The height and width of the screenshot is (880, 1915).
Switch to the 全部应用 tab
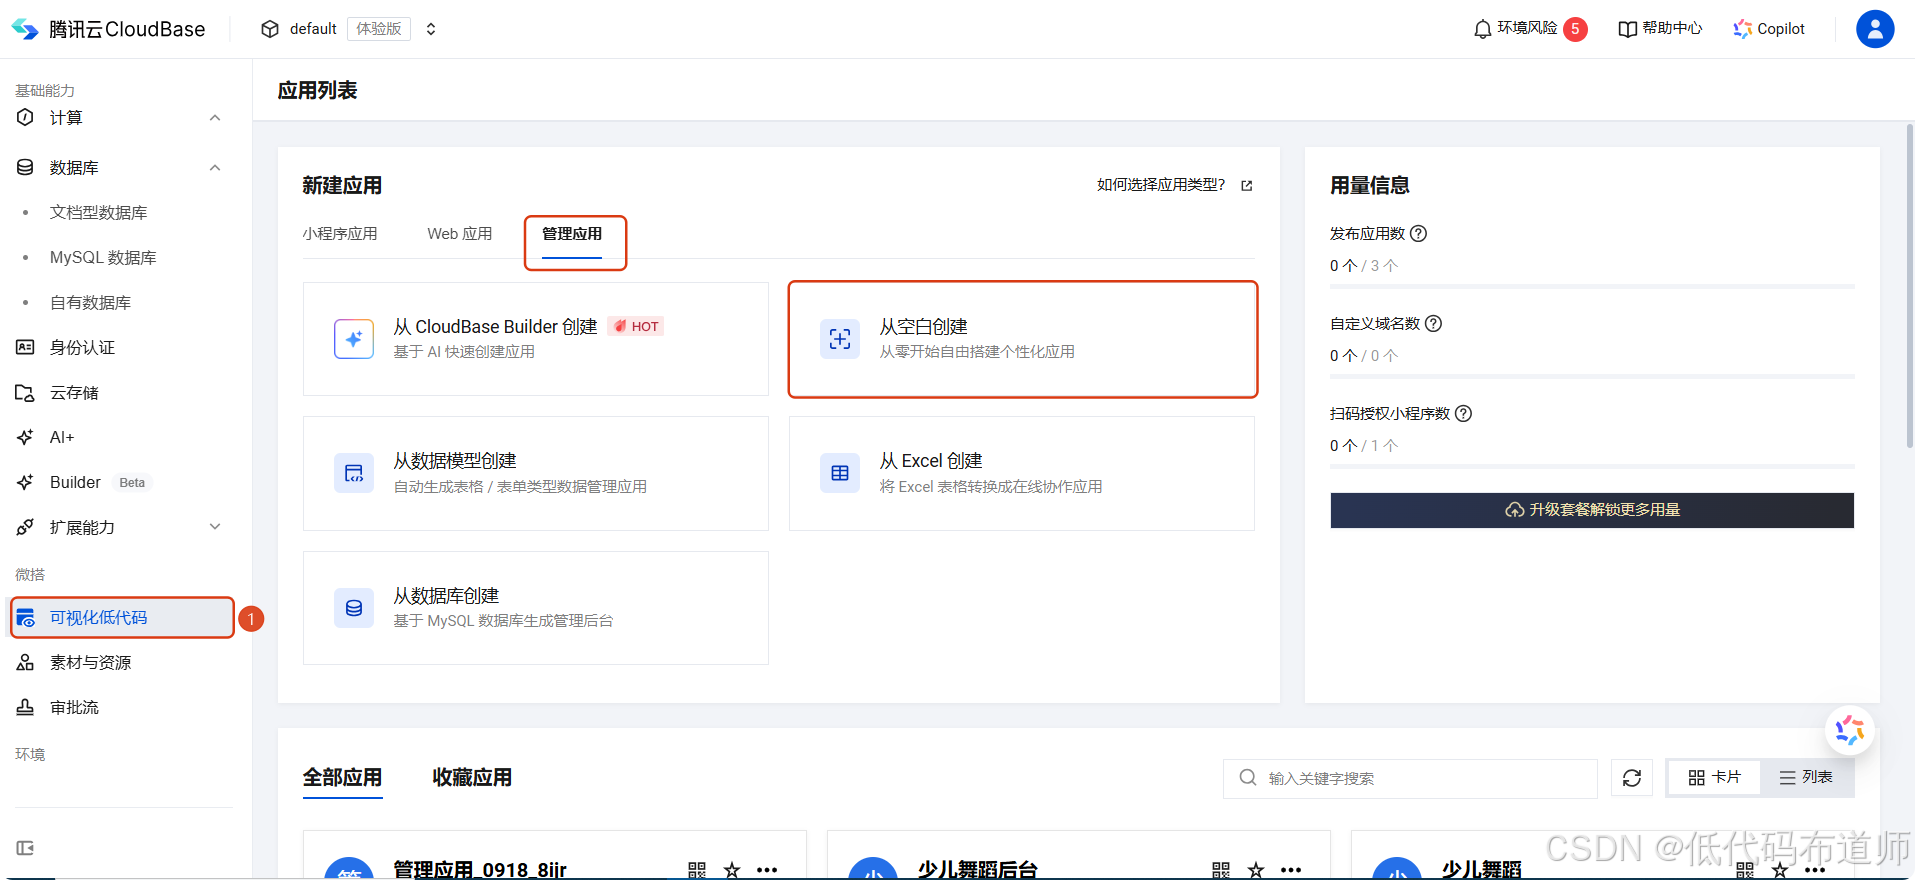[x=342, y=778]
